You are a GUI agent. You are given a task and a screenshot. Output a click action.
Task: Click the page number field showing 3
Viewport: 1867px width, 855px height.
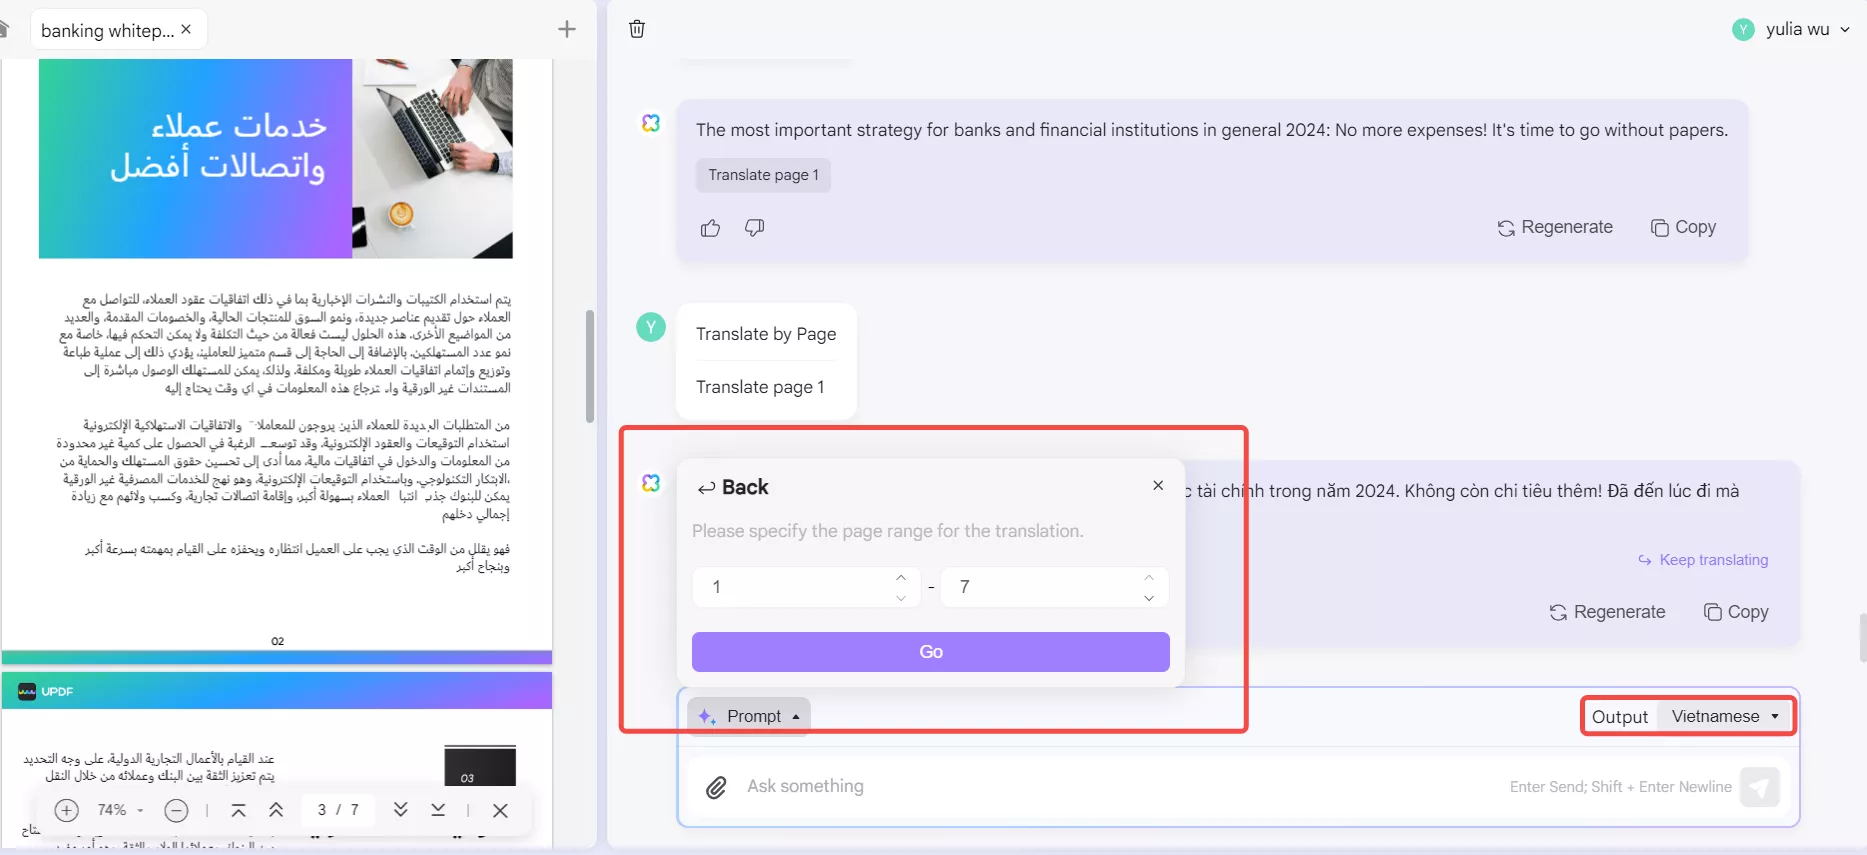tap(322, 810)
